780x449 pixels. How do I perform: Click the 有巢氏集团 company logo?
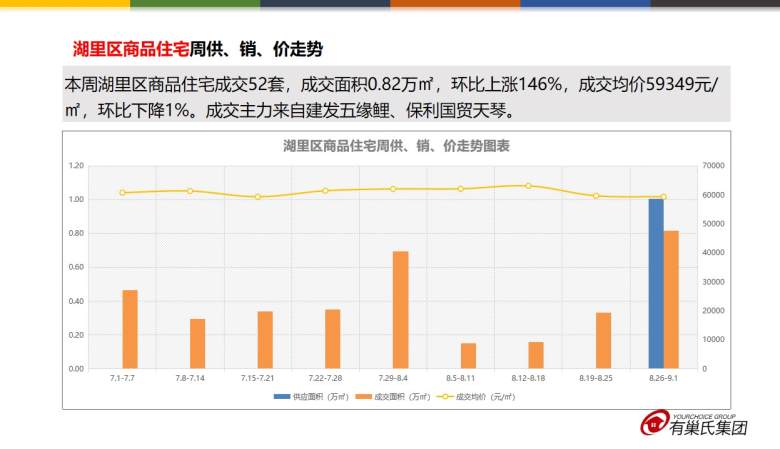[x=694, y=424]
